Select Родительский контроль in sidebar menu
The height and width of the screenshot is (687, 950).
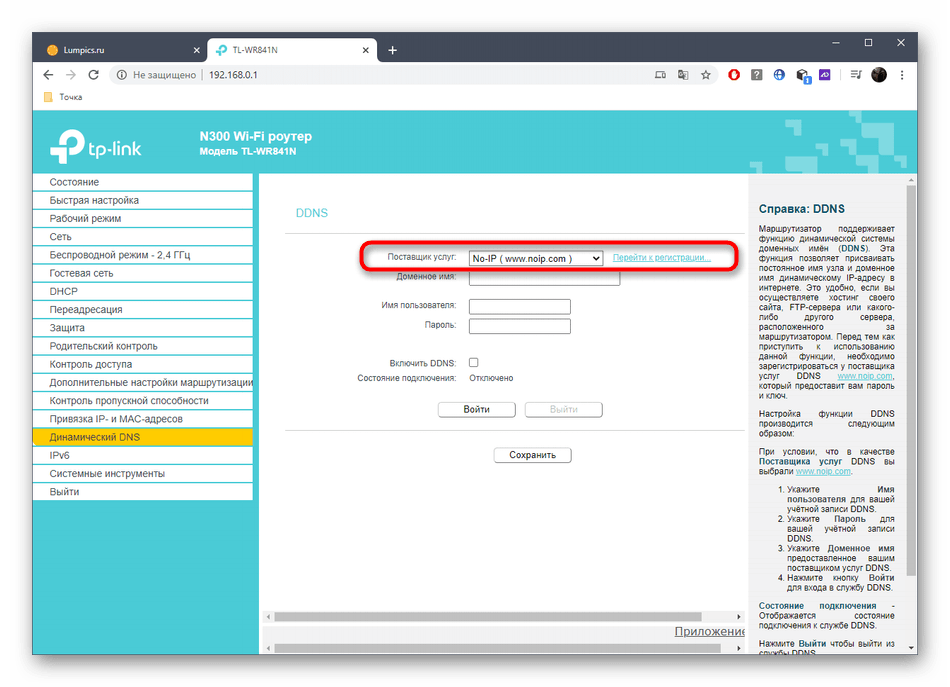coord(103,346)
